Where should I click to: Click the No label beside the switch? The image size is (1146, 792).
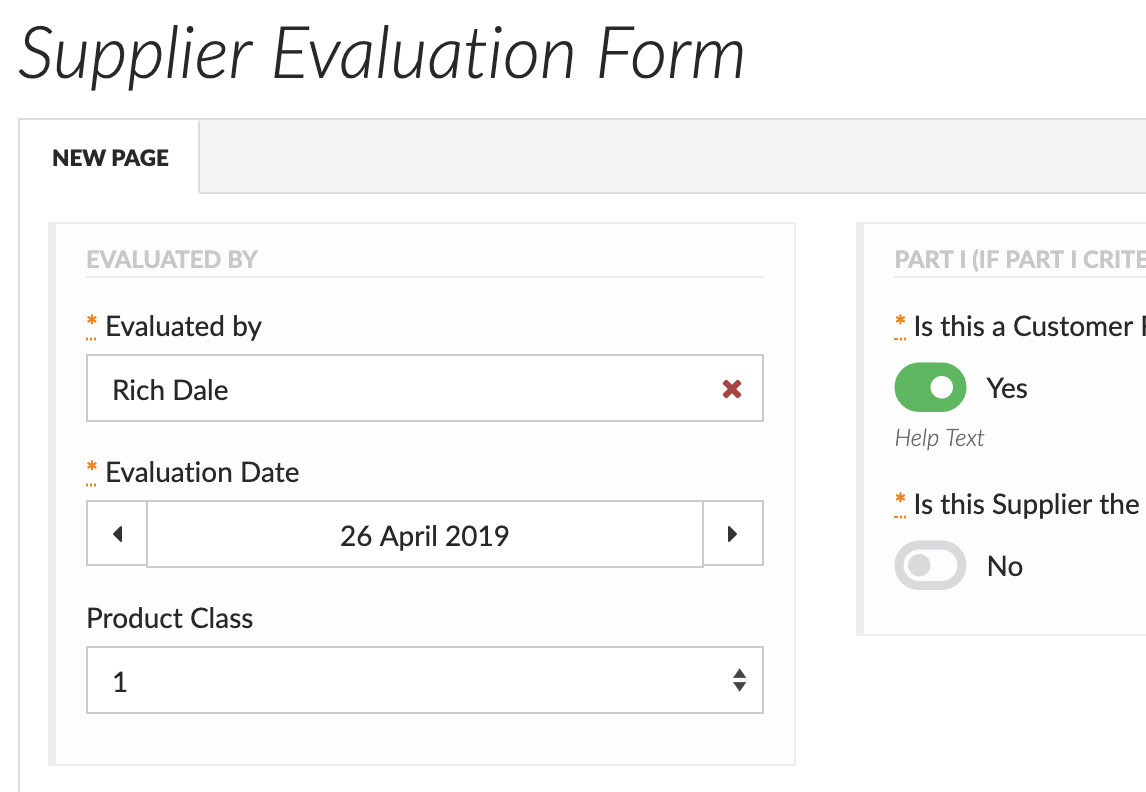[1005, 566]
